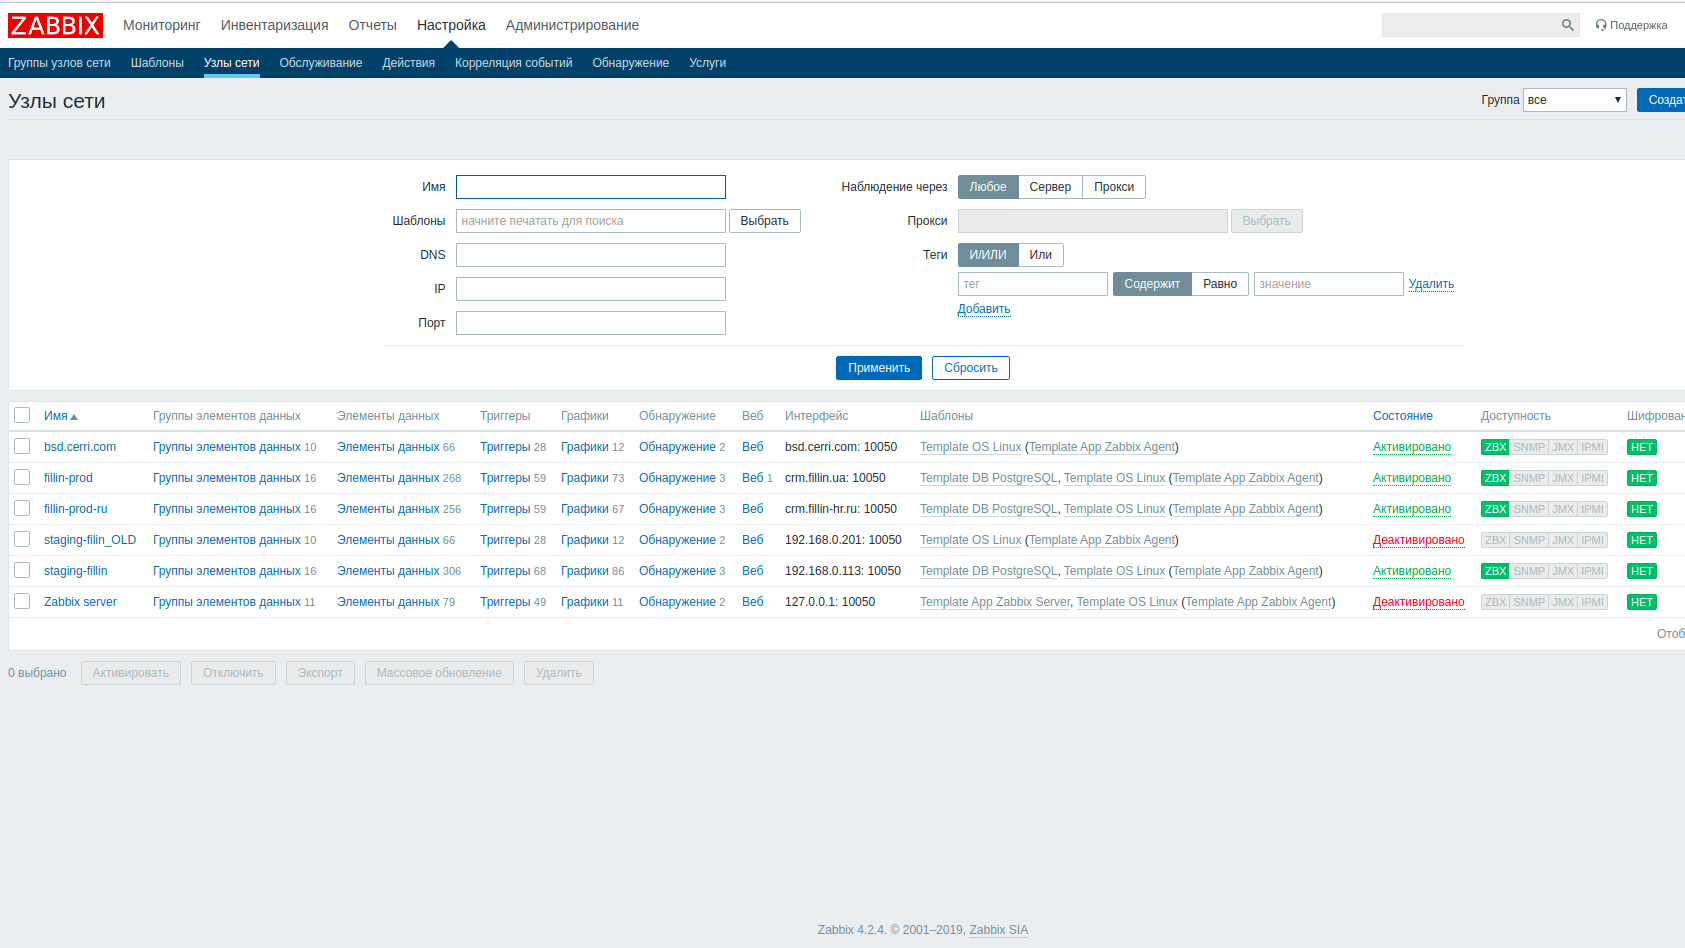Focus the tag значение field
Viewport: 1685px width, 948px height.
[x=1329, y=284]
